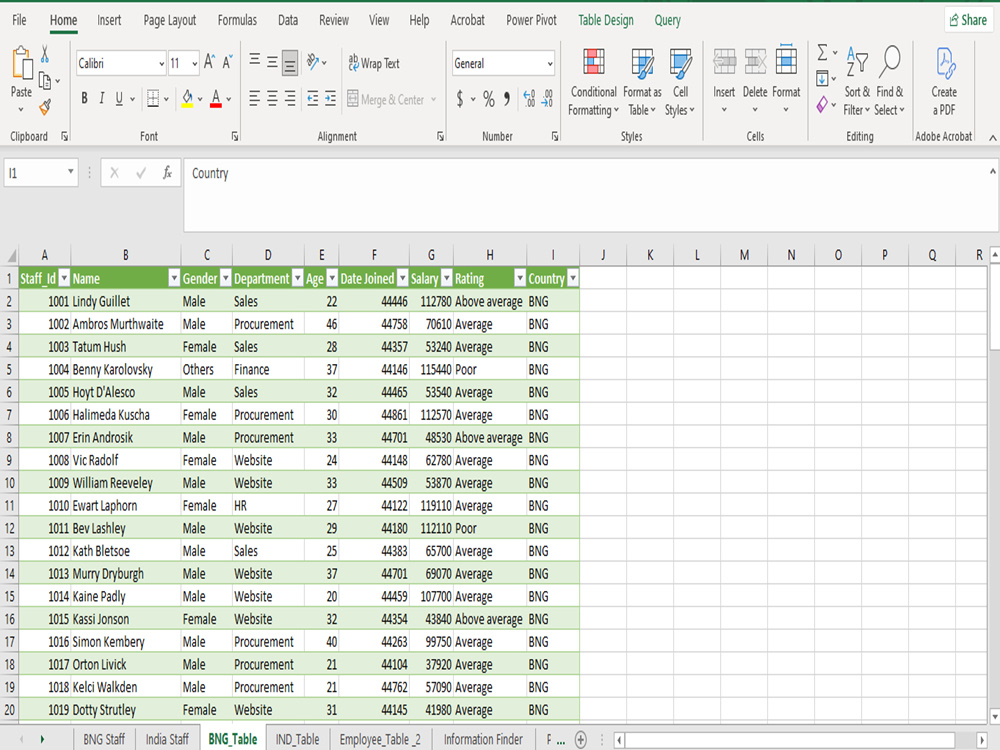The image size is (1000, 750).
Task: Open Find & Select magnifier
Action: click(890, 82)
